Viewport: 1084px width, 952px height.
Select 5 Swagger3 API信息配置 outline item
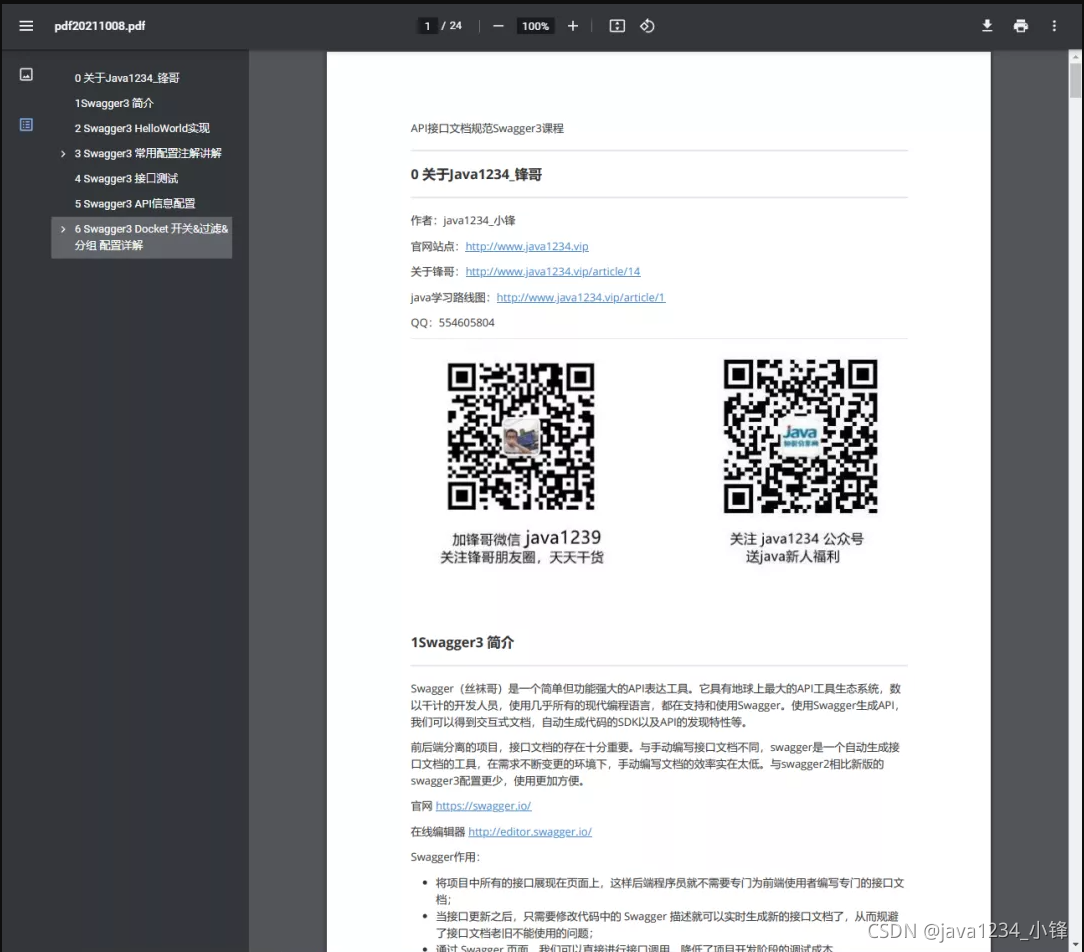coord(135,203)
